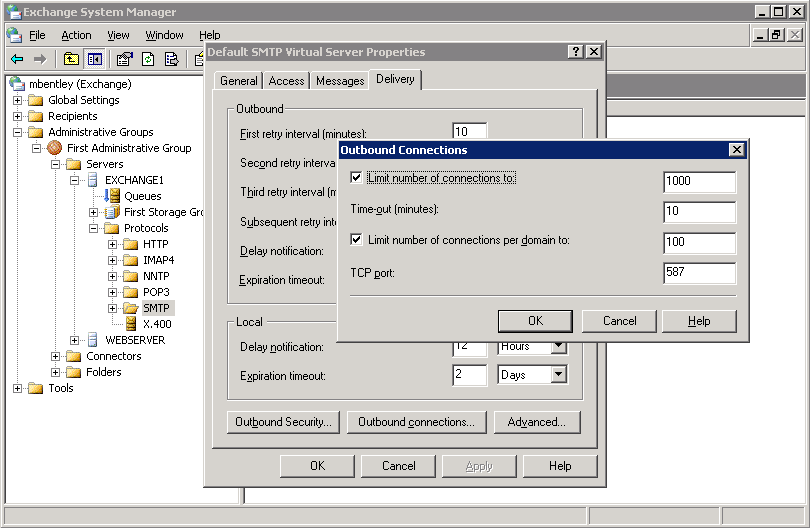Viewport: 810px width, 528px height.
Task: Click the First Administrative Group icon
Action: pyautogui.click(x=55, y=148)
